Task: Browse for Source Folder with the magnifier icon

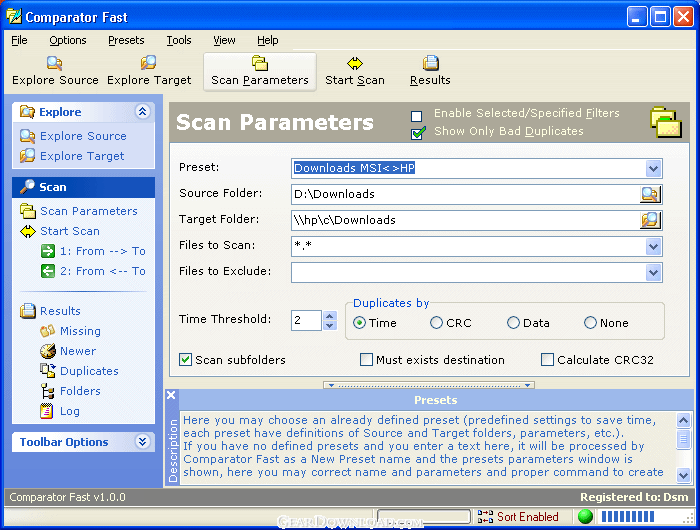Action: (x=650, y=194)
